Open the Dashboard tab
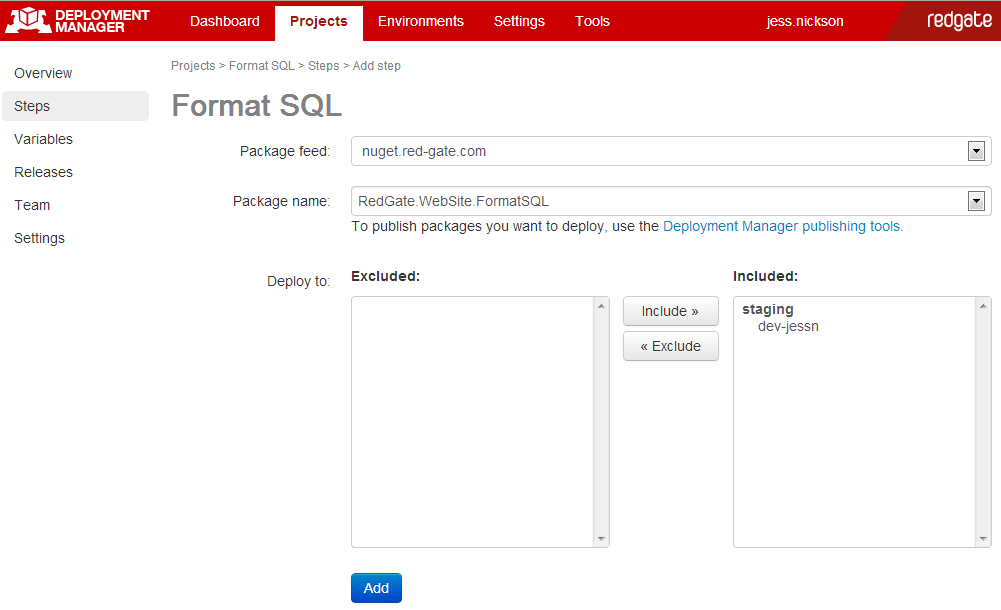This screenshot has height=610, width=1001. tap(225, 21)
